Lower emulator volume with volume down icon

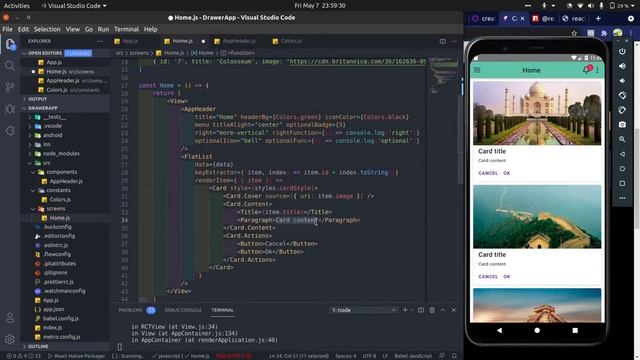pyautogui.click(x=622, y=81)
